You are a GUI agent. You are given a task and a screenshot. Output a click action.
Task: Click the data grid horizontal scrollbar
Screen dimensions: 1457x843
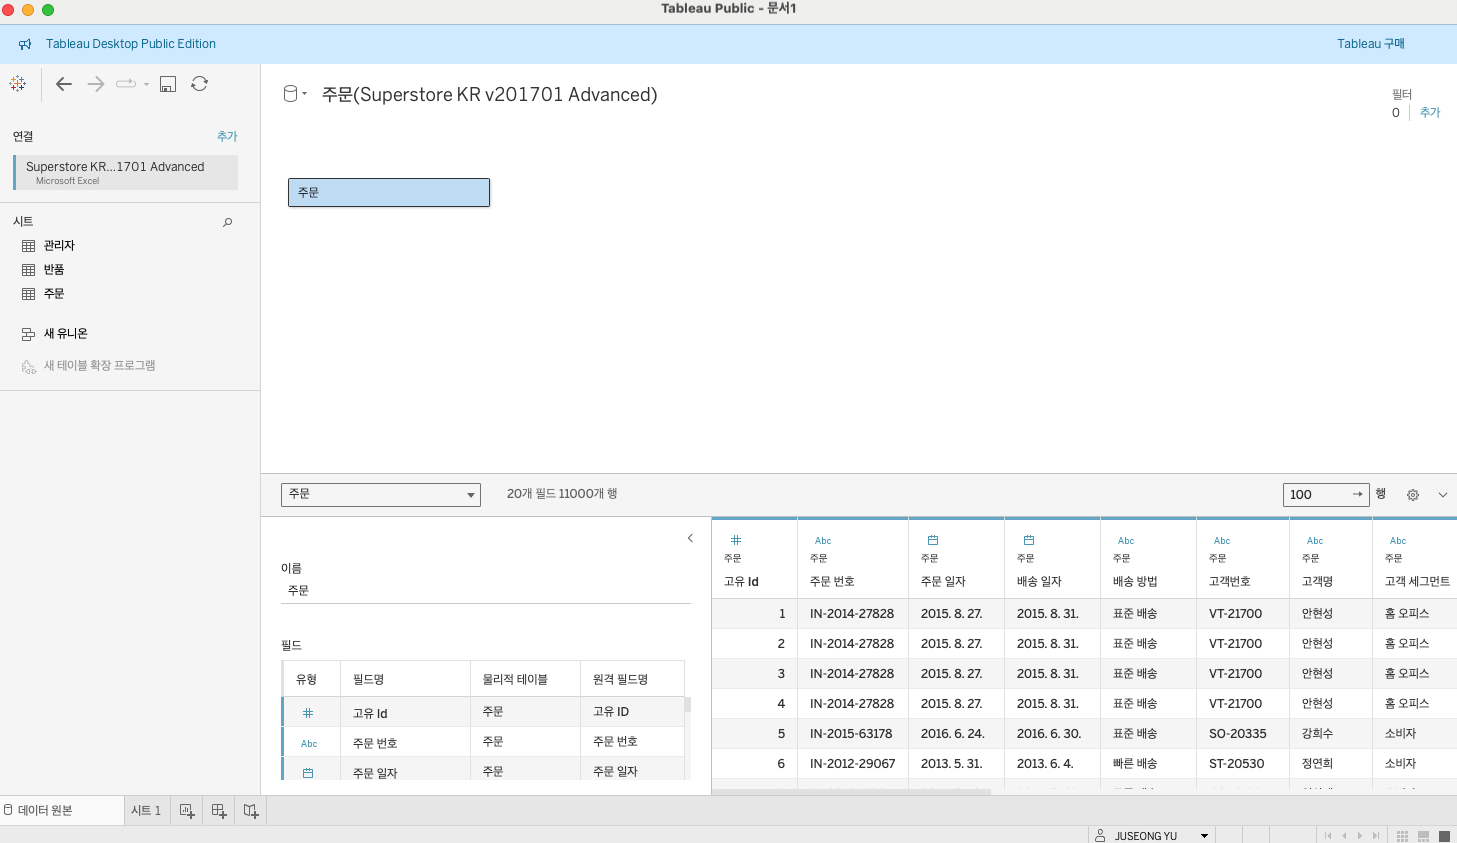851,792
